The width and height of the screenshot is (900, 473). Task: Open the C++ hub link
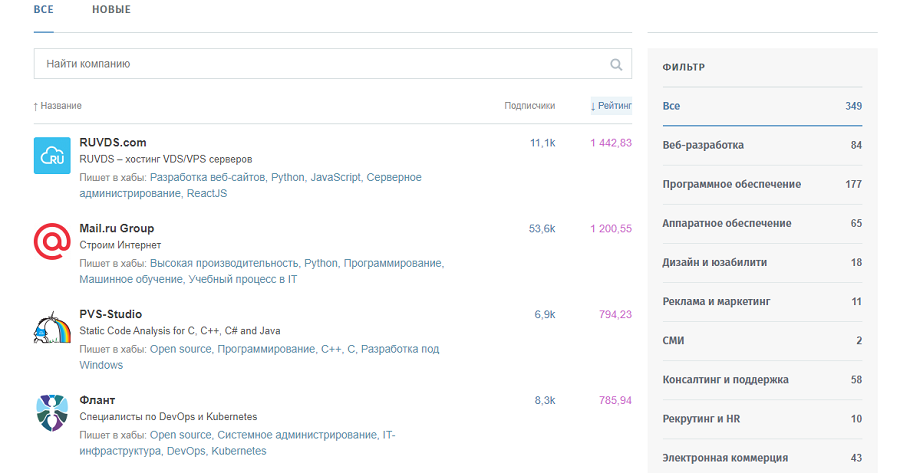pos(331,349)
